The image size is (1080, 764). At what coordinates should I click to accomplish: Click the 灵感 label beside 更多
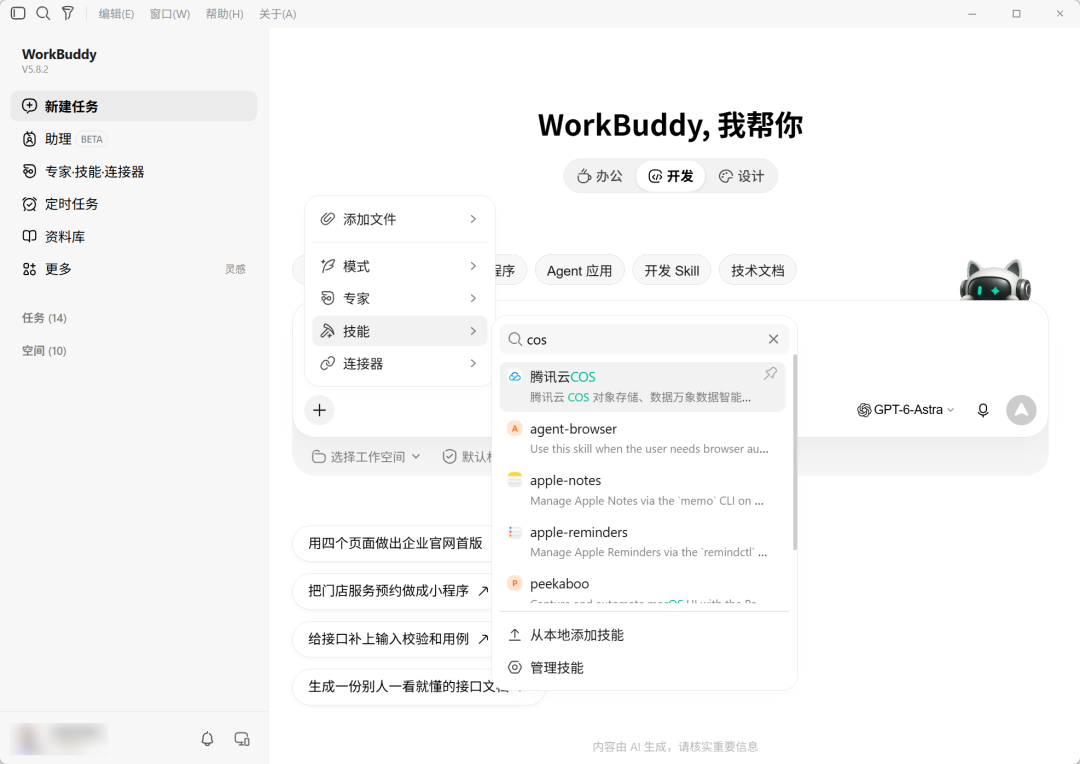pyautogui.click(x=235, y=269)
